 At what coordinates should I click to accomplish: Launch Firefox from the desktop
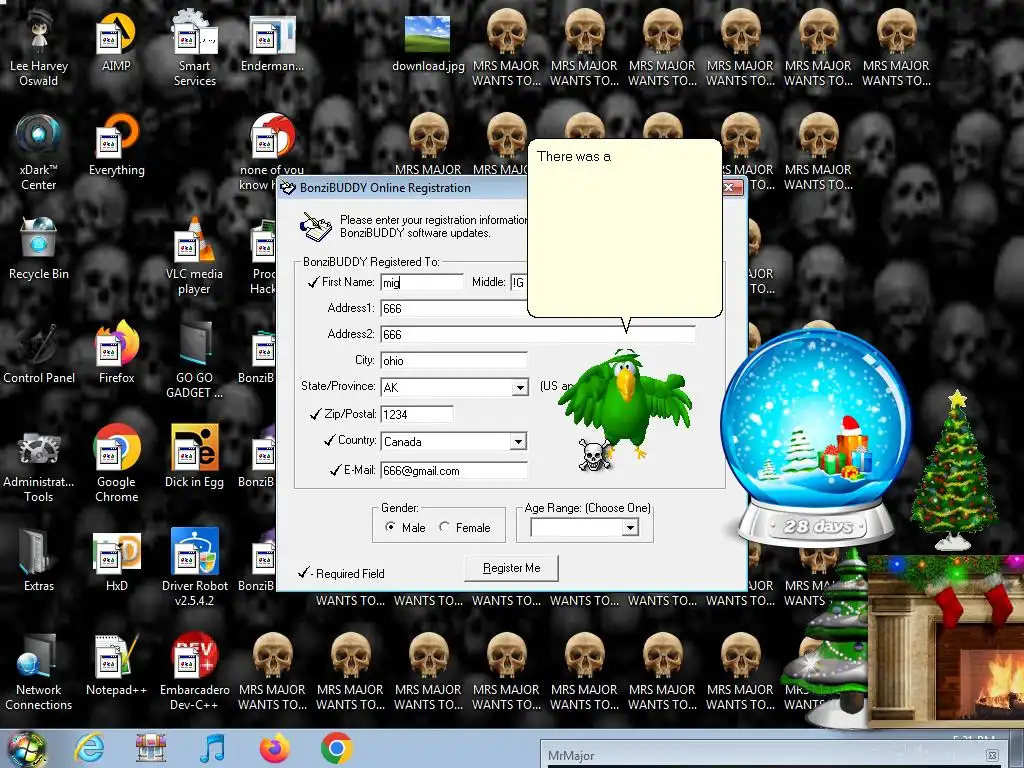click(x=116, y=354)
